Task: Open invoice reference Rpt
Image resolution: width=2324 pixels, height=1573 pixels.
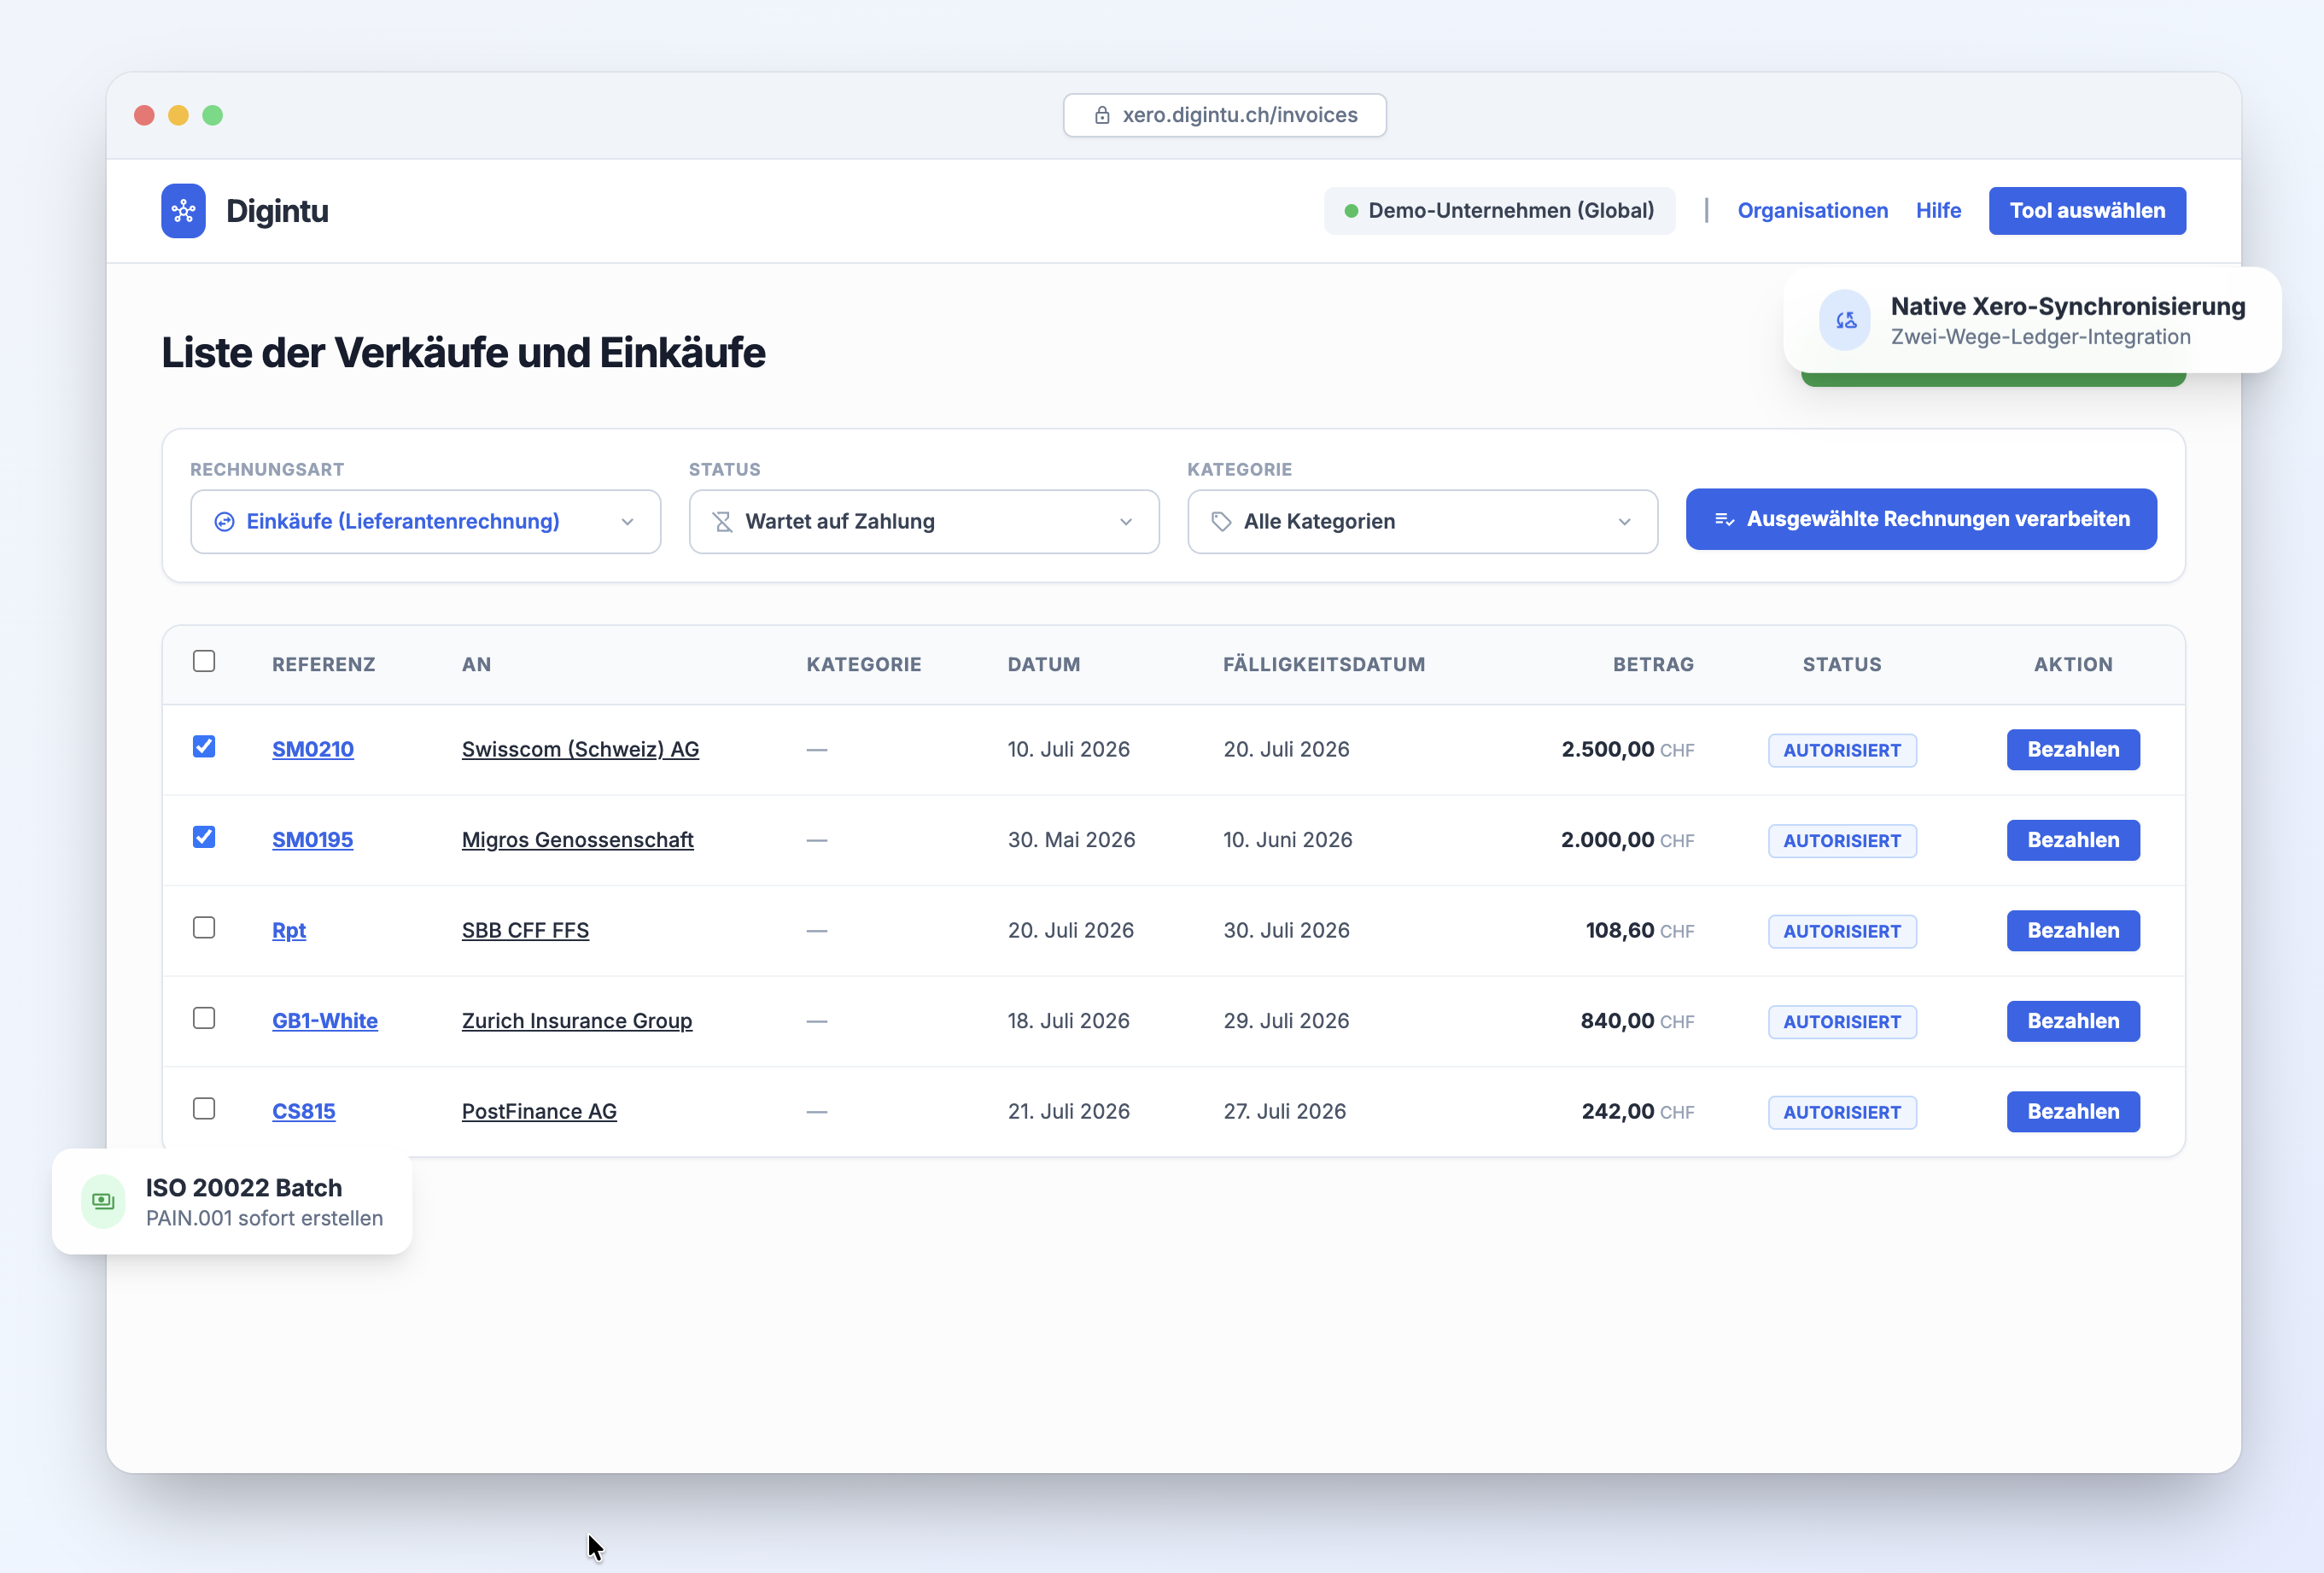Action: 289,931
